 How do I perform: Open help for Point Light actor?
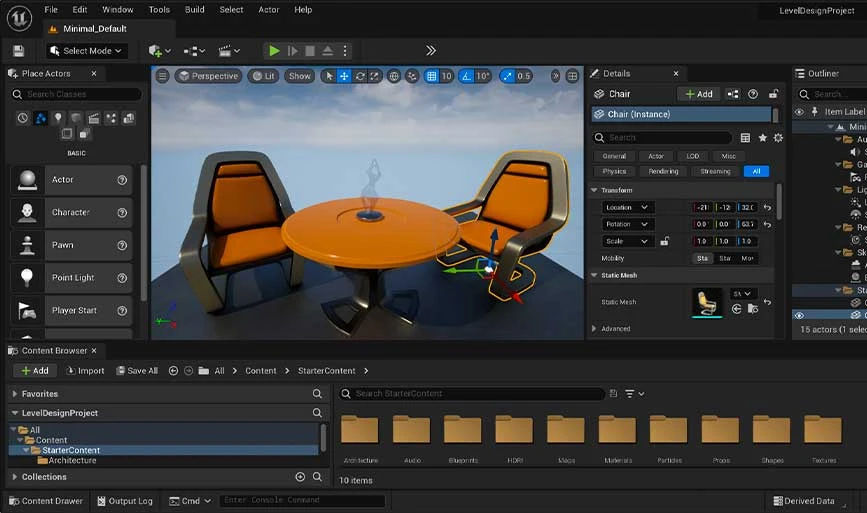click(122, 278)
